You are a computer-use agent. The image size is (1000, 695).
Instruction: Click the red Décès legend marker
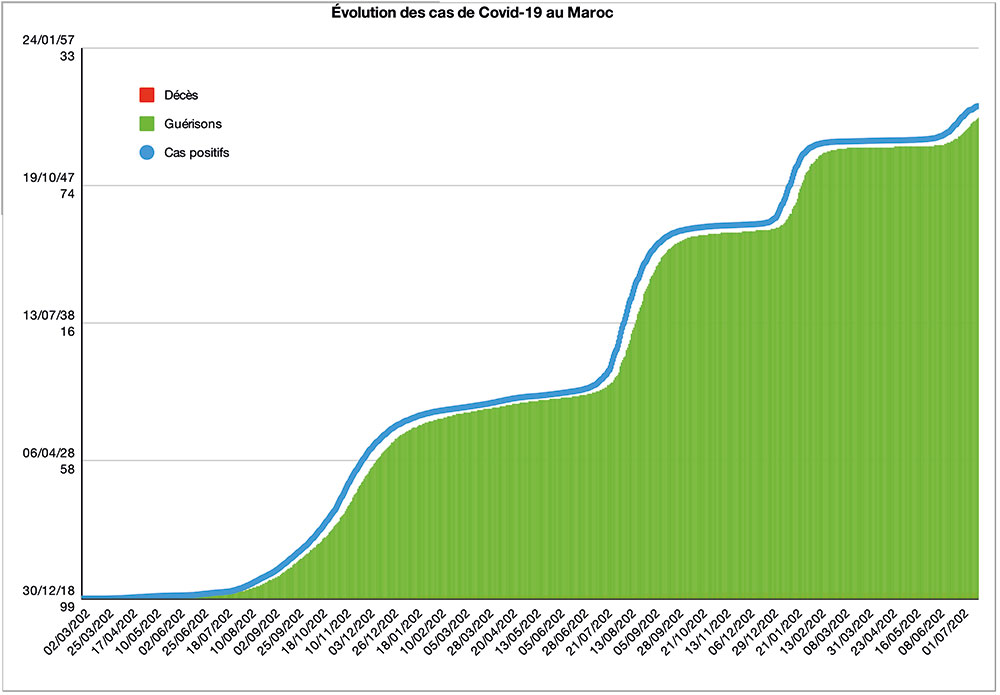coord(146,95)
